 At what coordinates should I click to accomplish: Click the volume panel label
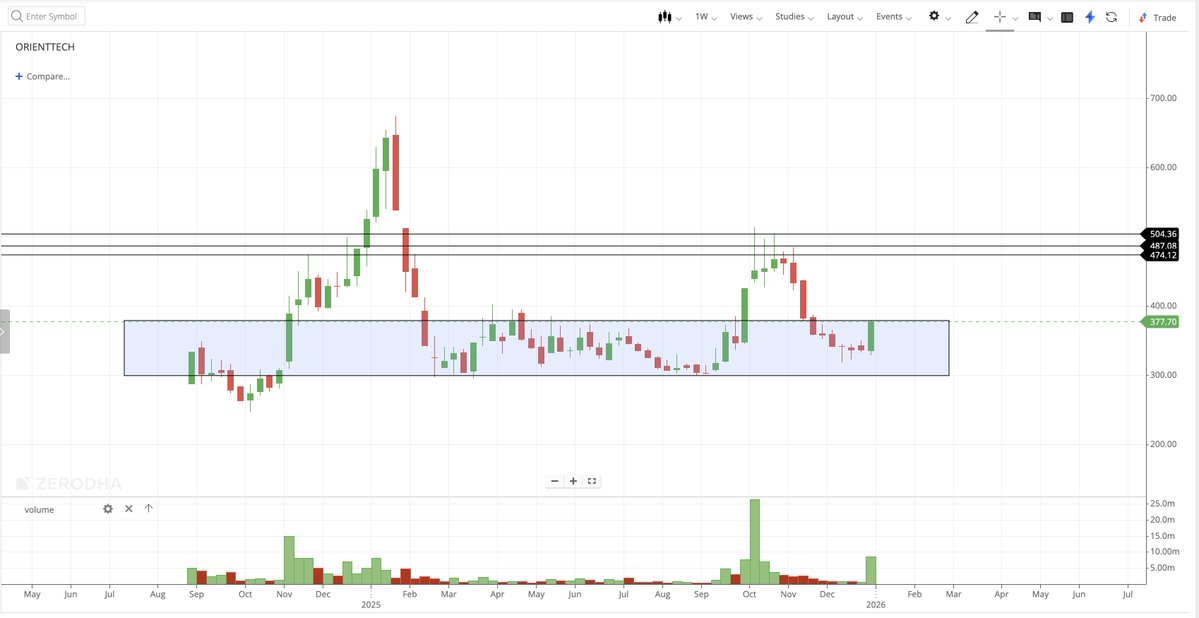pos(39,509)
